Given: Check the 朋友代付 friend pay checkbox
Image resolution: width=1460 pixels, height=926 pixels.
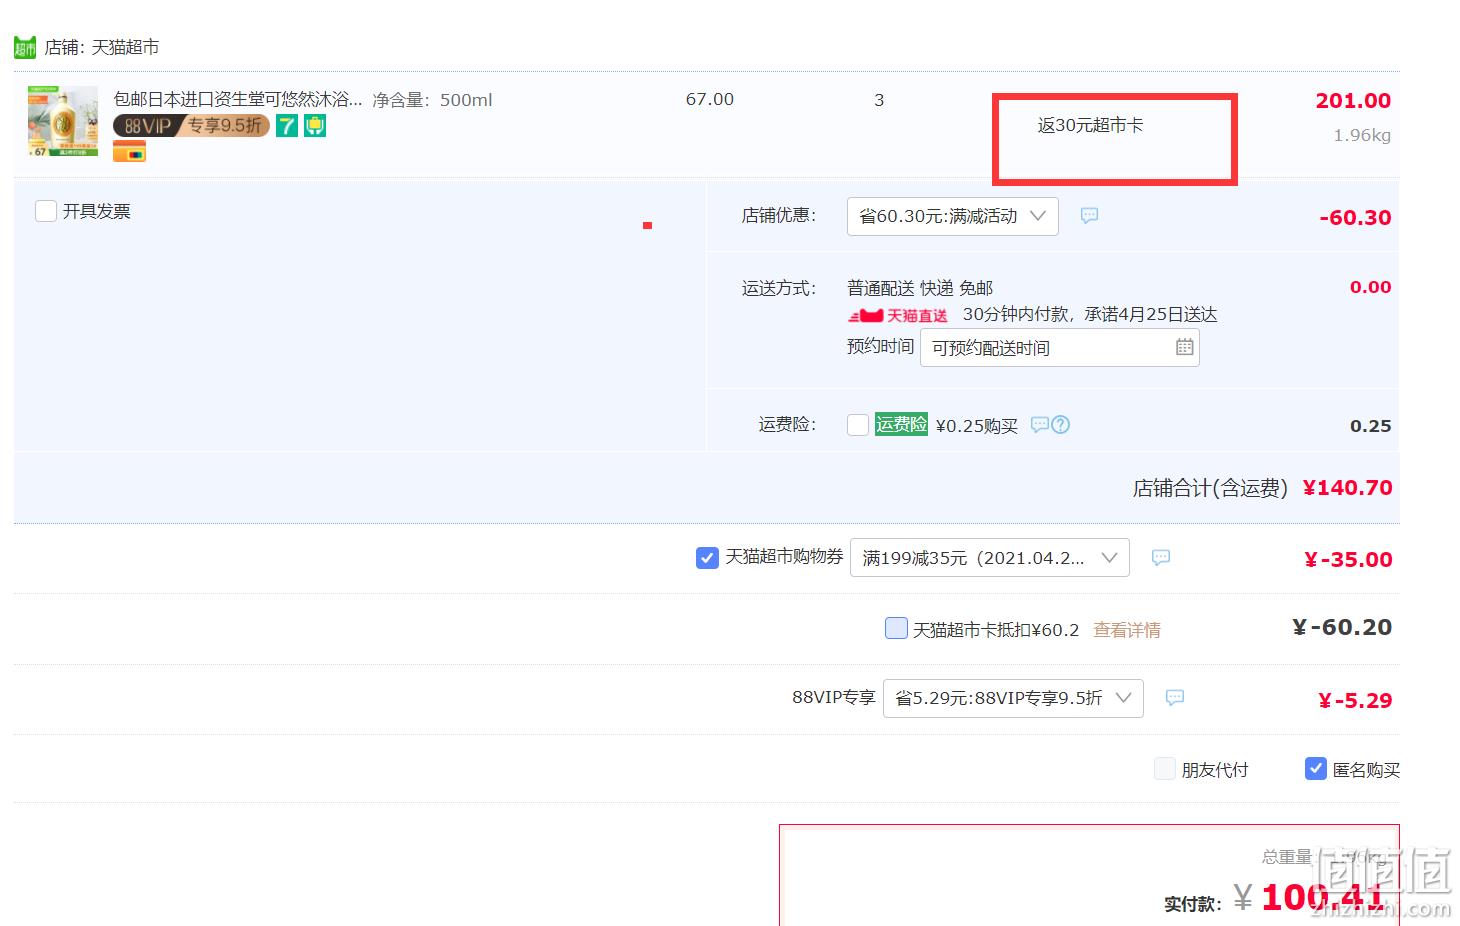Looking at the screenshot, I should point(1164,768).
